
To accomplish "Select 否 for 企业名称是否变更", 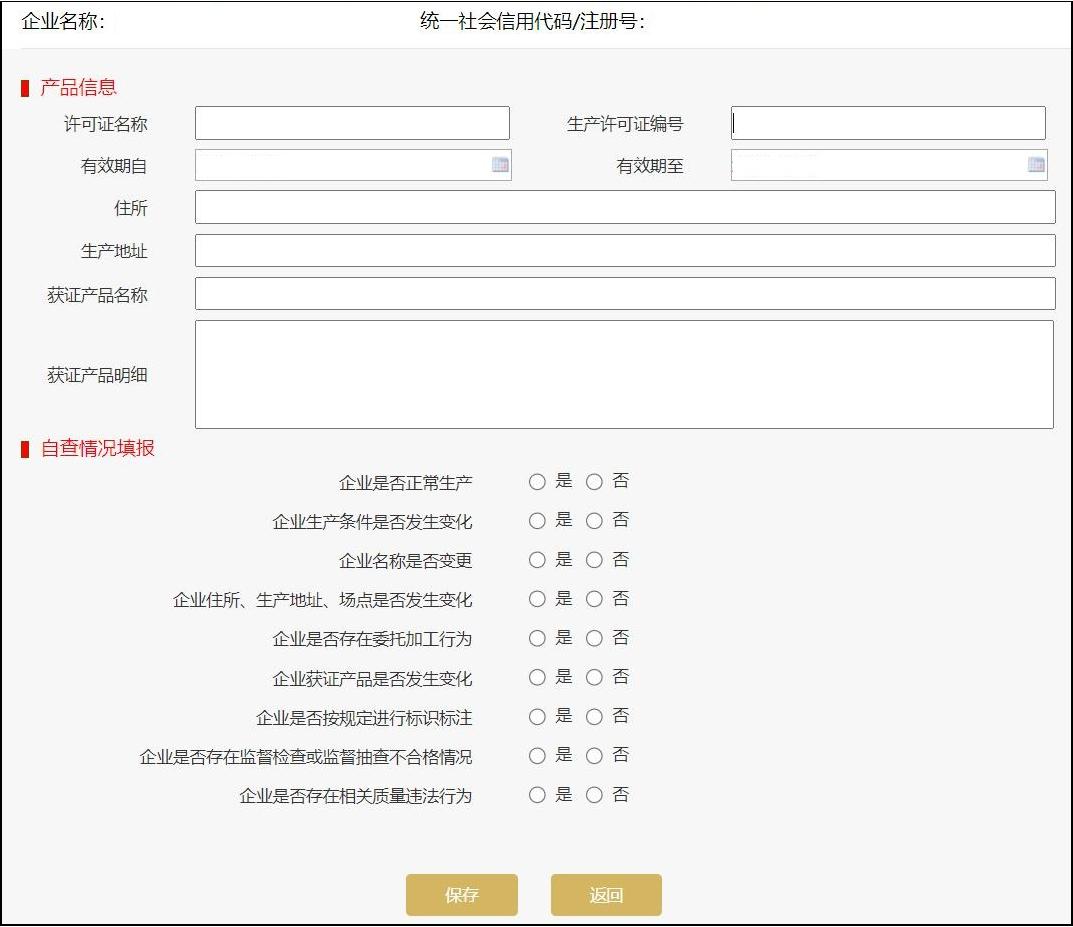I will (x=595, y=559).
